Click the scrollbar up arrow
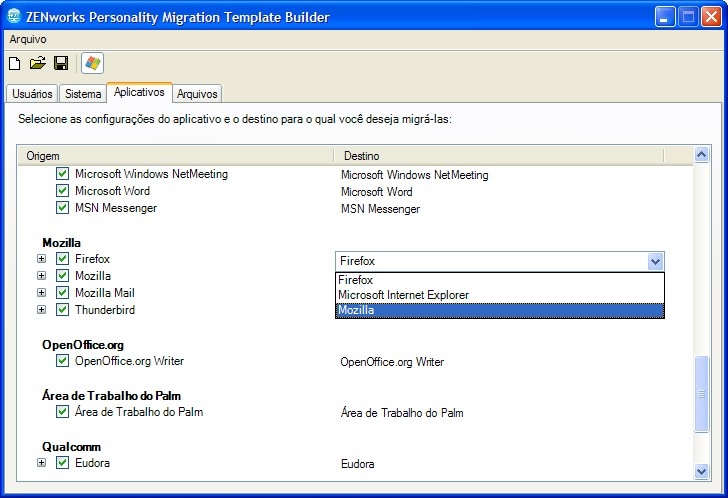This screenshot has width=728, height=498. 701,155
